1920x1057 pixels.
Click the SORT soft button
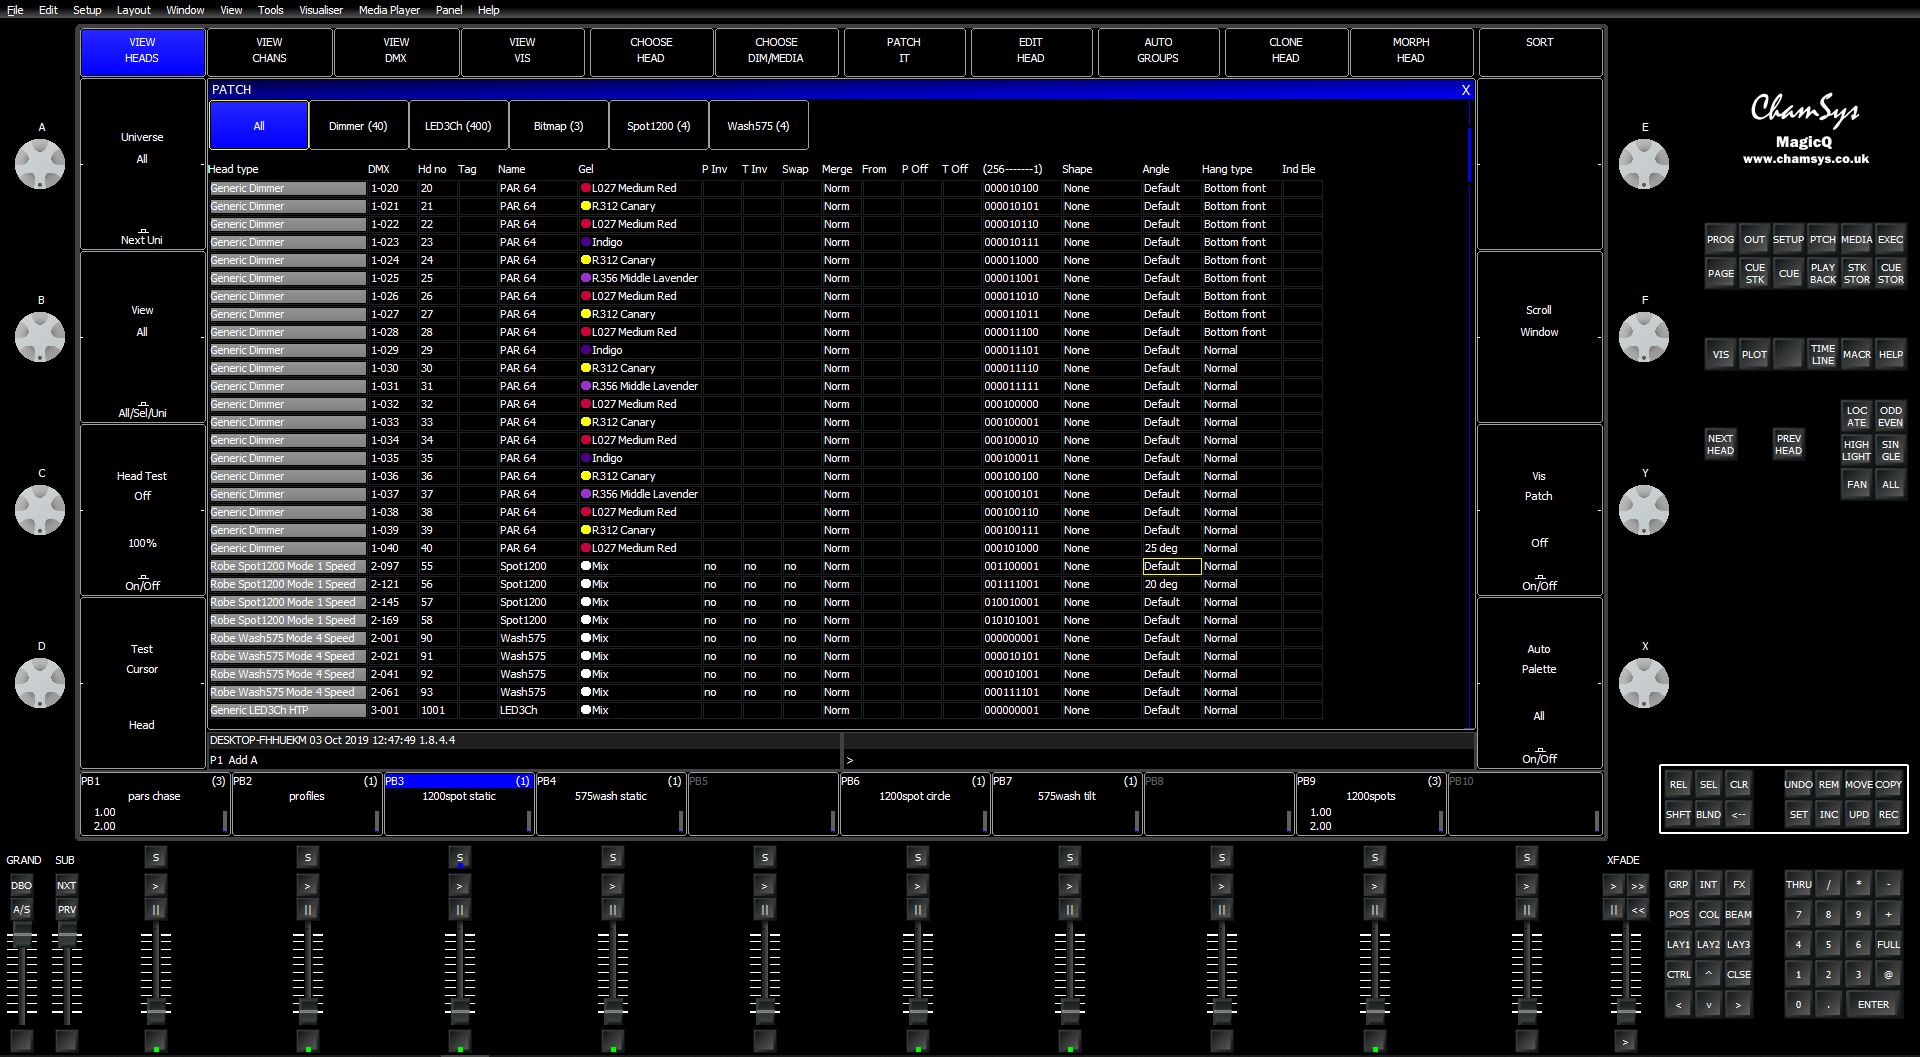(1540, 50)
